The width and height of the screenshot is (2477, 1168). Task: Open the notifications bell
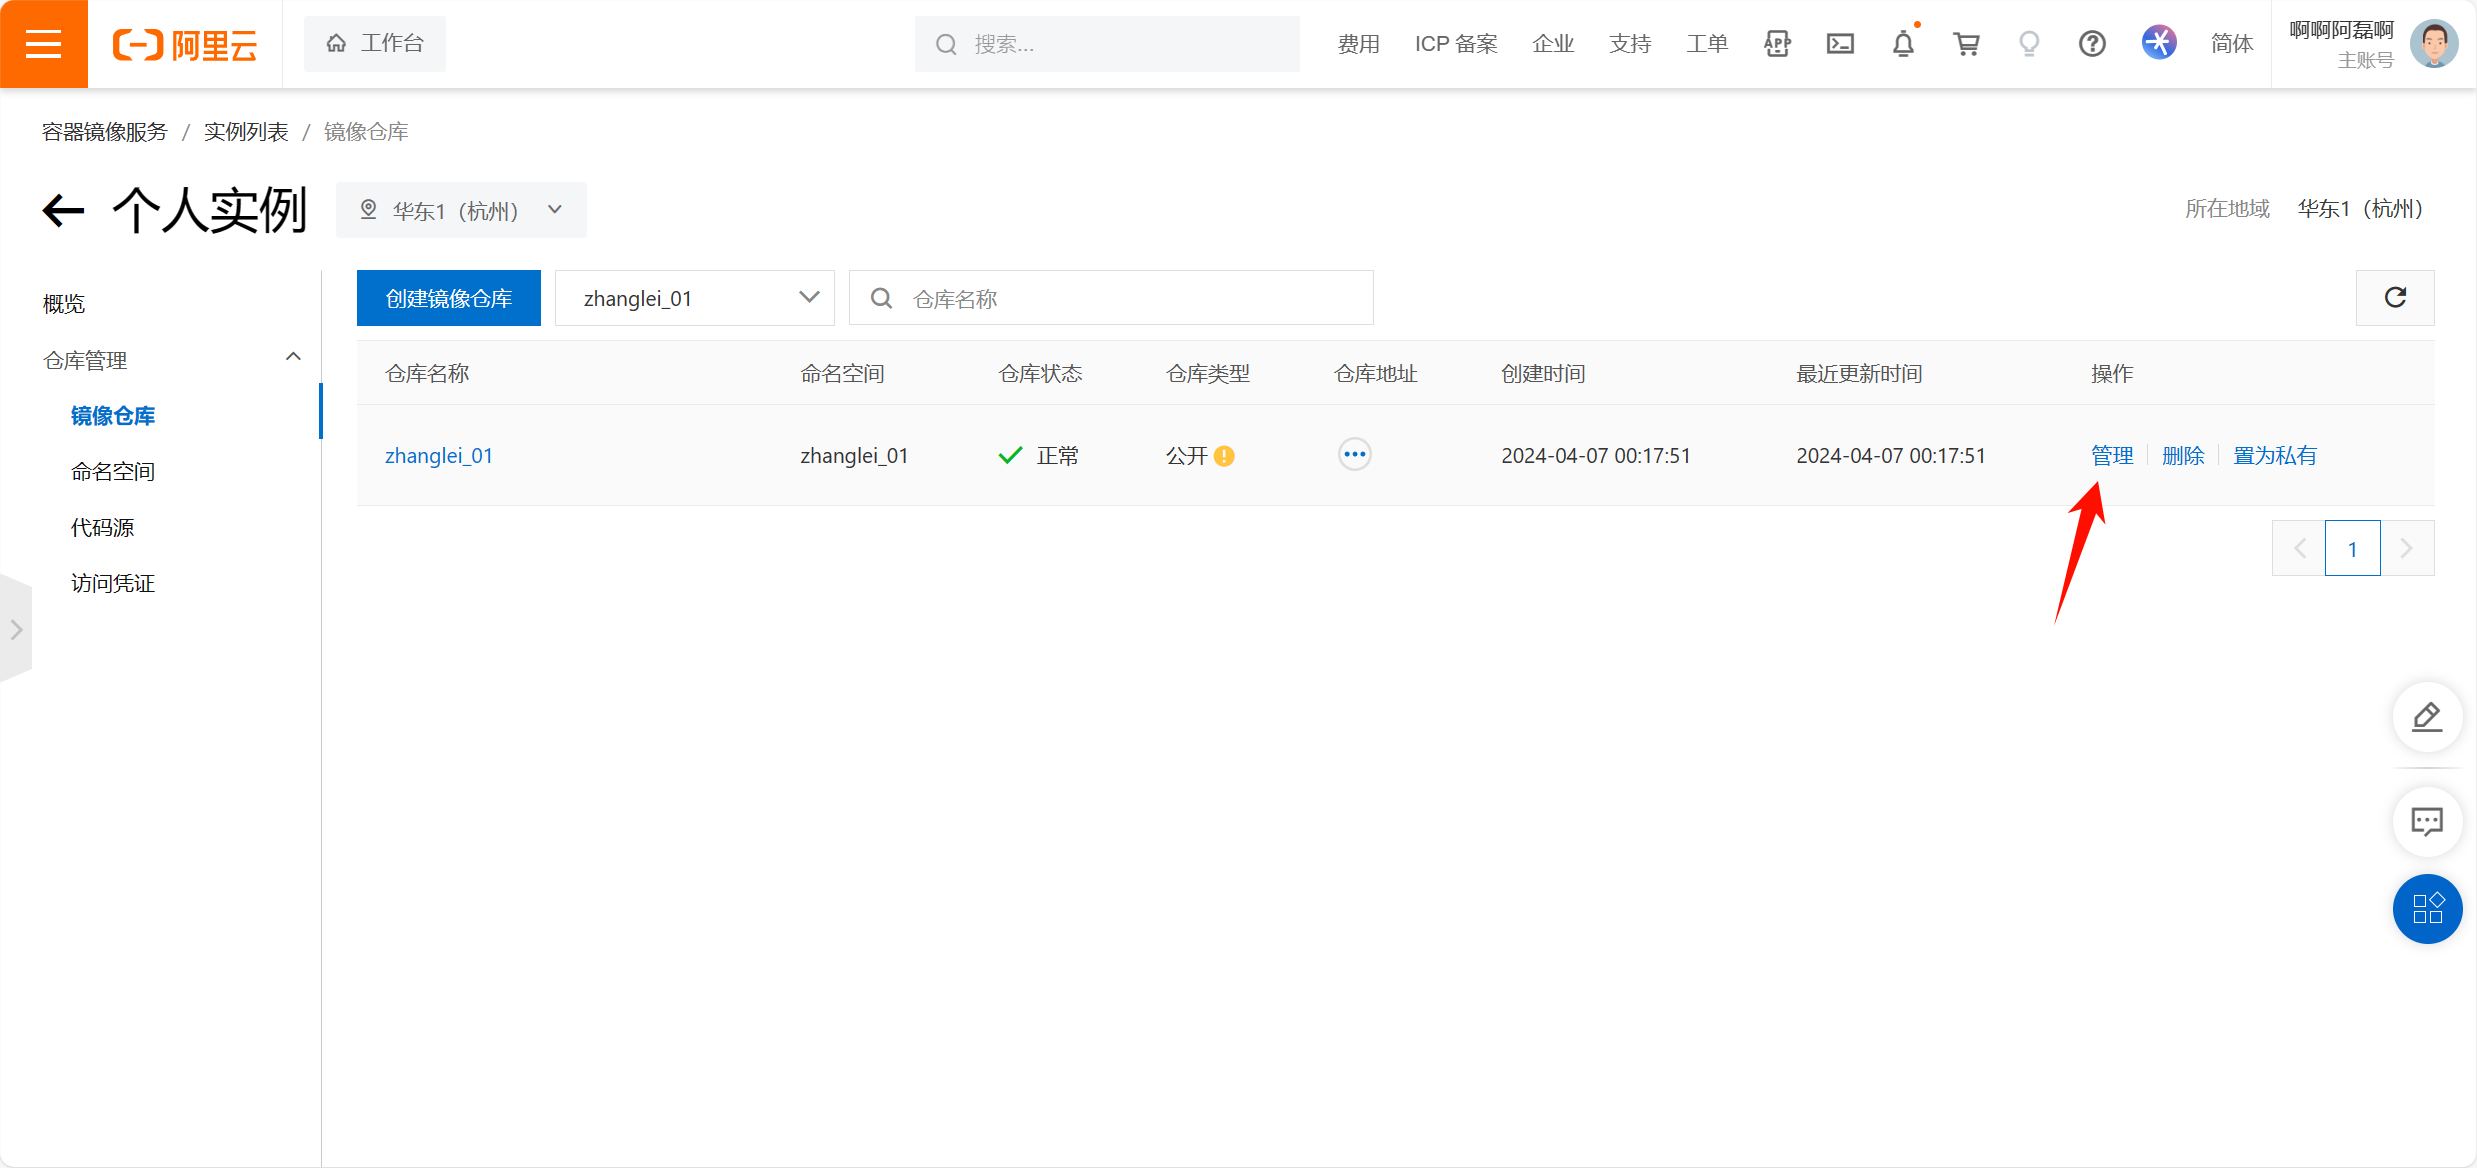click(1903, 43)
